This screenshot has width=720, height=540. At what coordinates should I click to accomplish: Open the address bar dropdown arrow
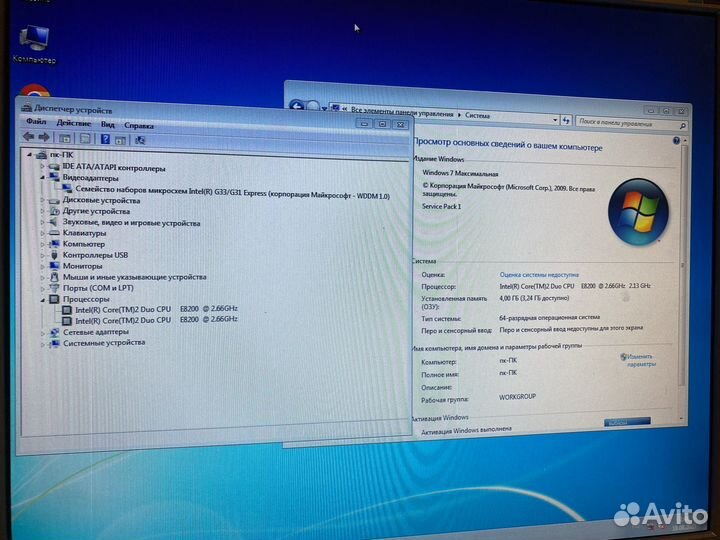[x=555, y=120]
